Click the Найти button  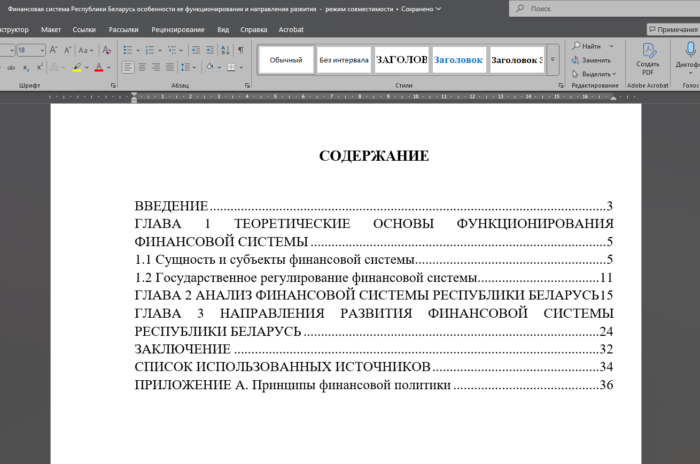coord(587,46)
